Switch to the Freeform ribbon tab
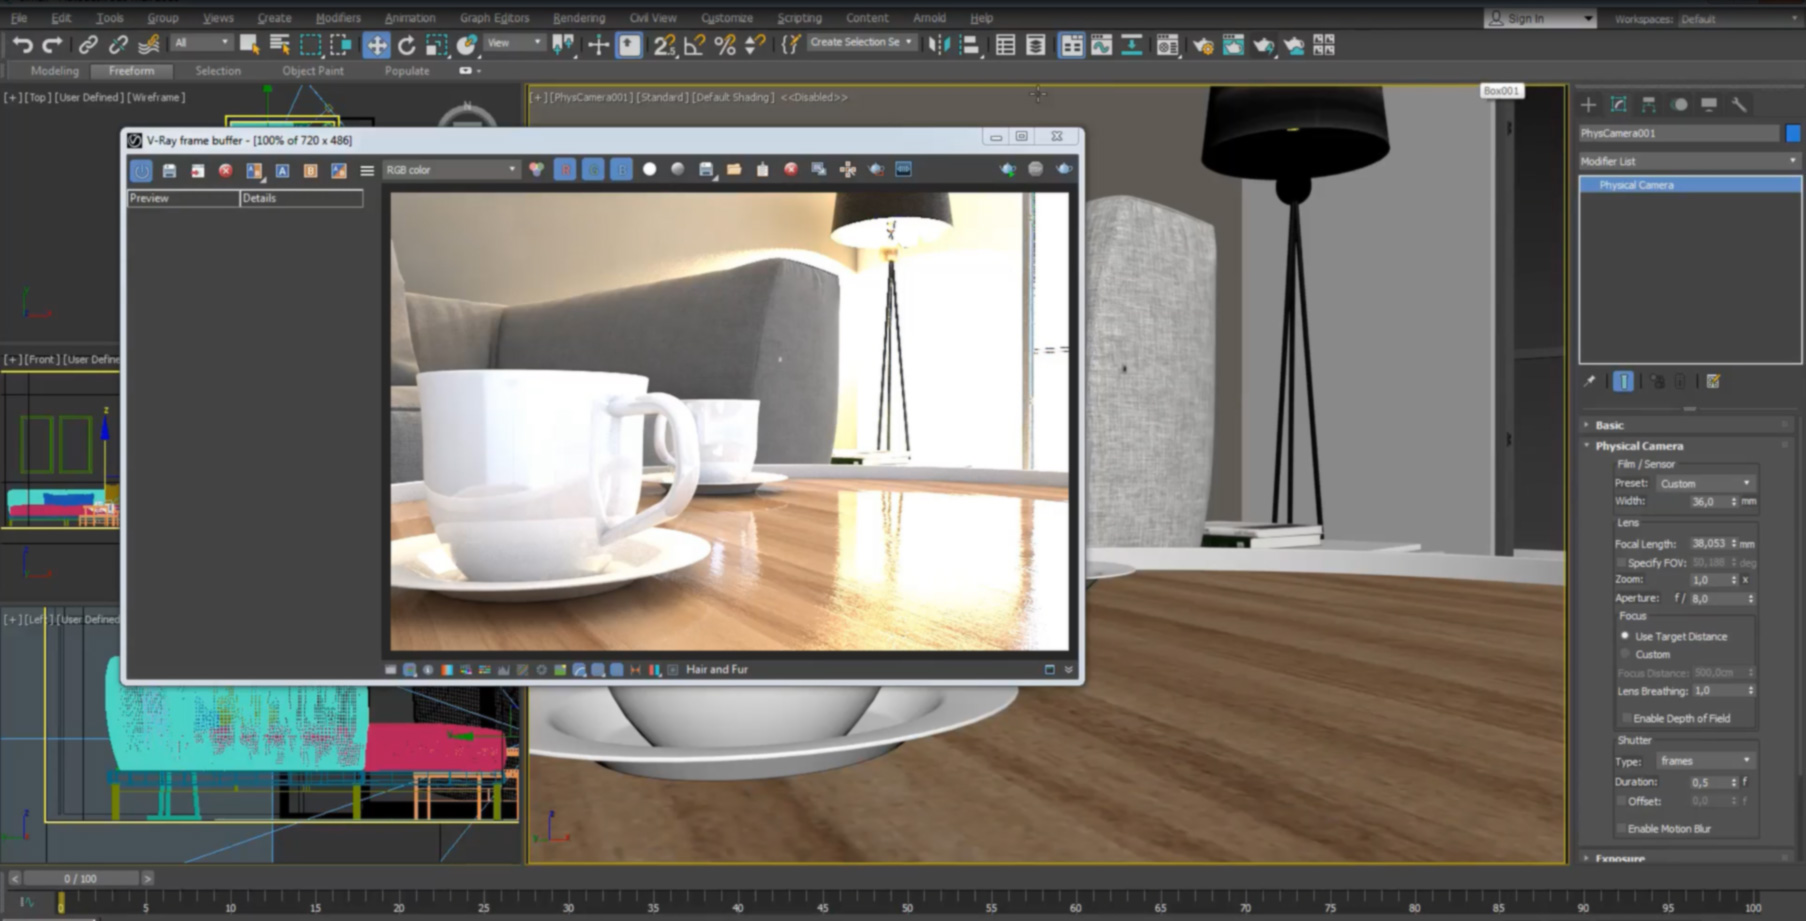 click(131, 70)
